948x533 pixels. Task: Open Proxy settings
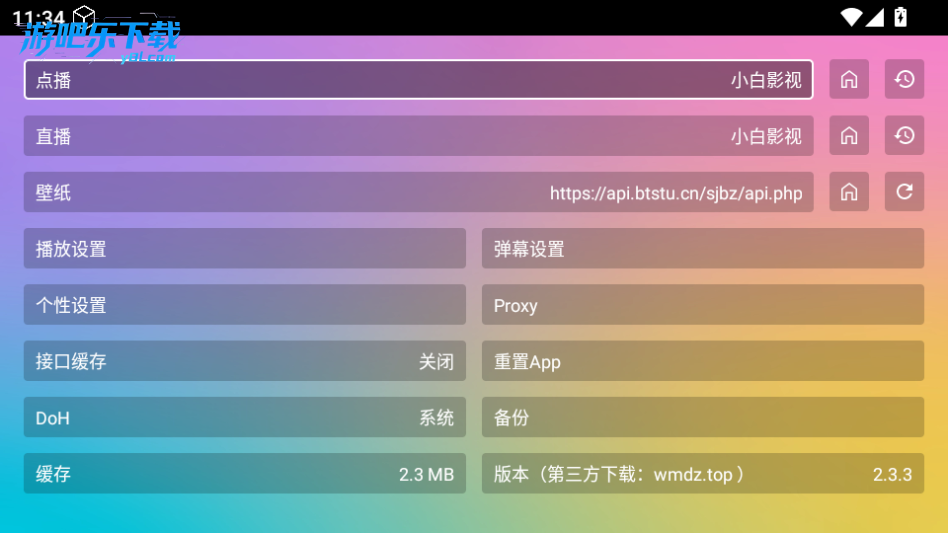click(x=703, y=305)
